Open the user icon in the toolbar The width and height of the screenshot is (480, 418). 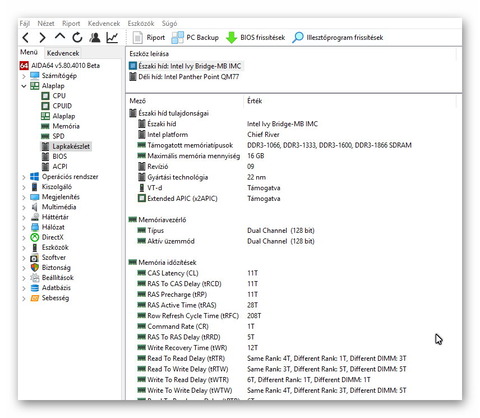[95, 37]
